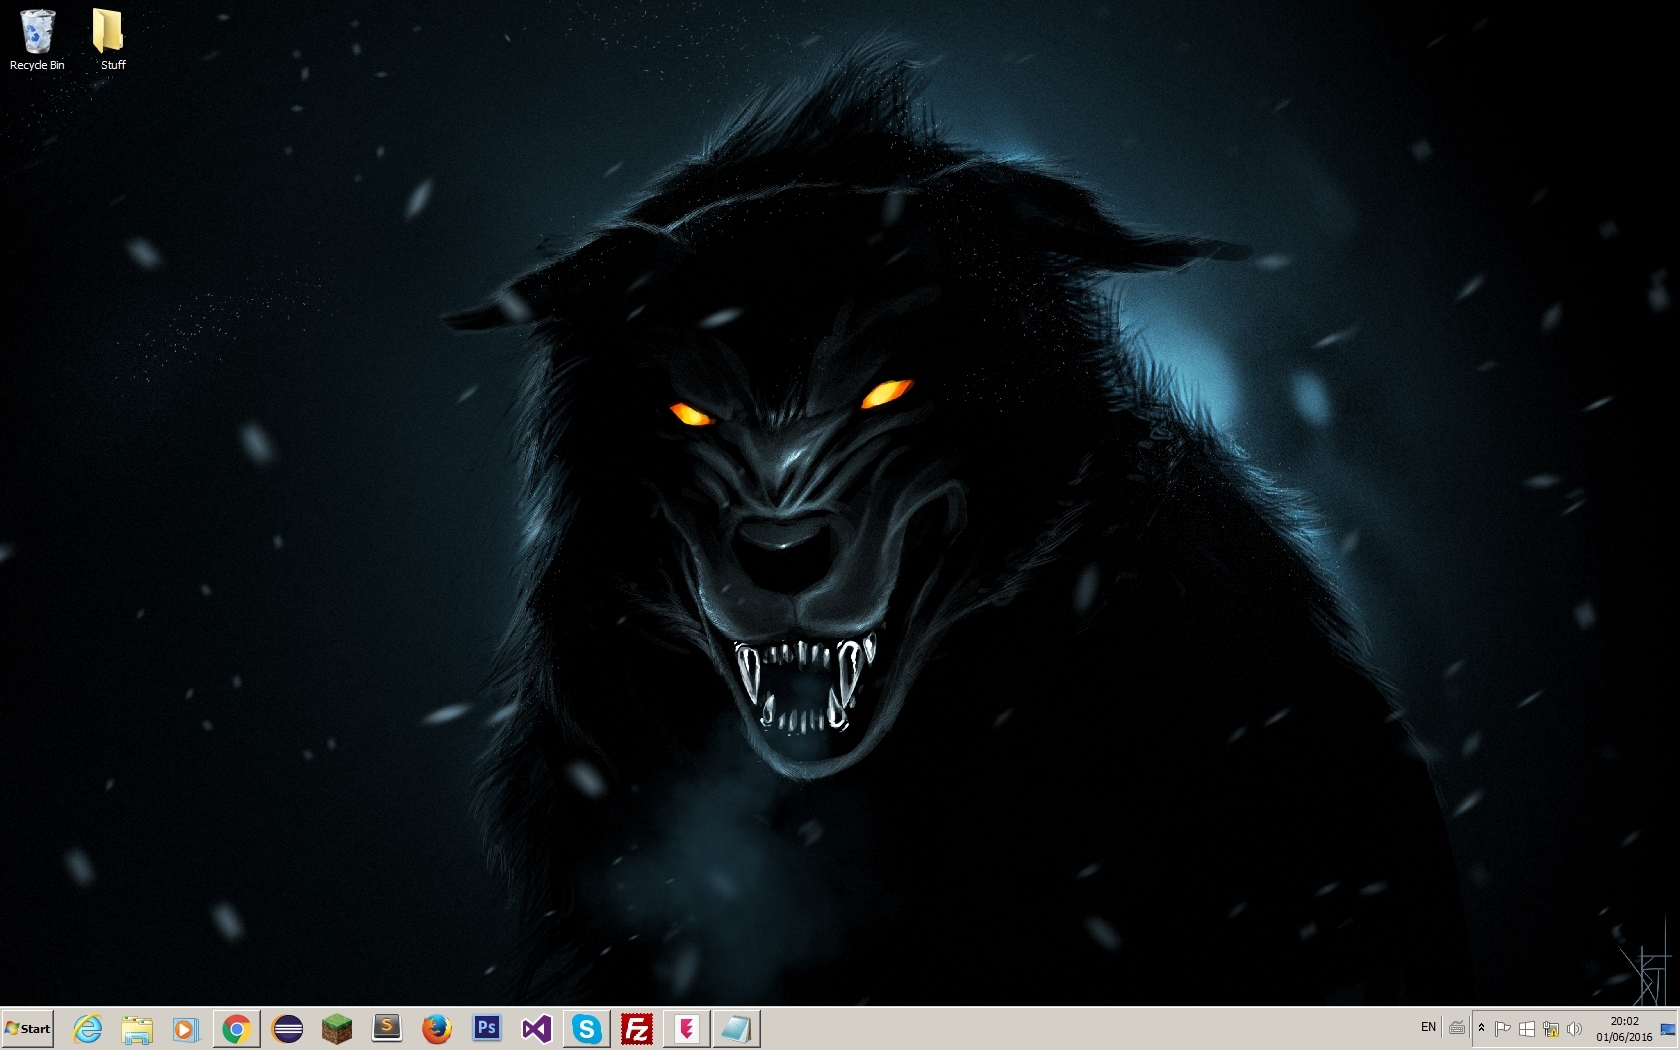Screen dimensions: 1680x1050
Task: Switch to the pink download-arrow app in the taskbar
Action: point(687,1028)
